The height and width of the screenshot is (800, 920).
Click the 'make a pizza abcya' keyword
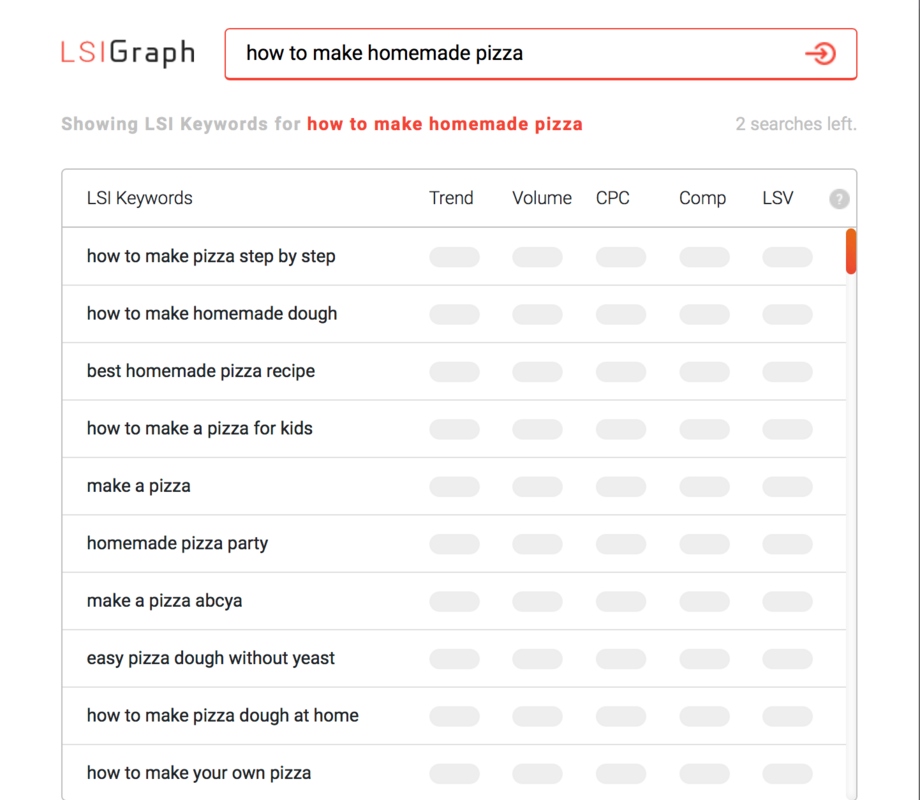(165, 601)
